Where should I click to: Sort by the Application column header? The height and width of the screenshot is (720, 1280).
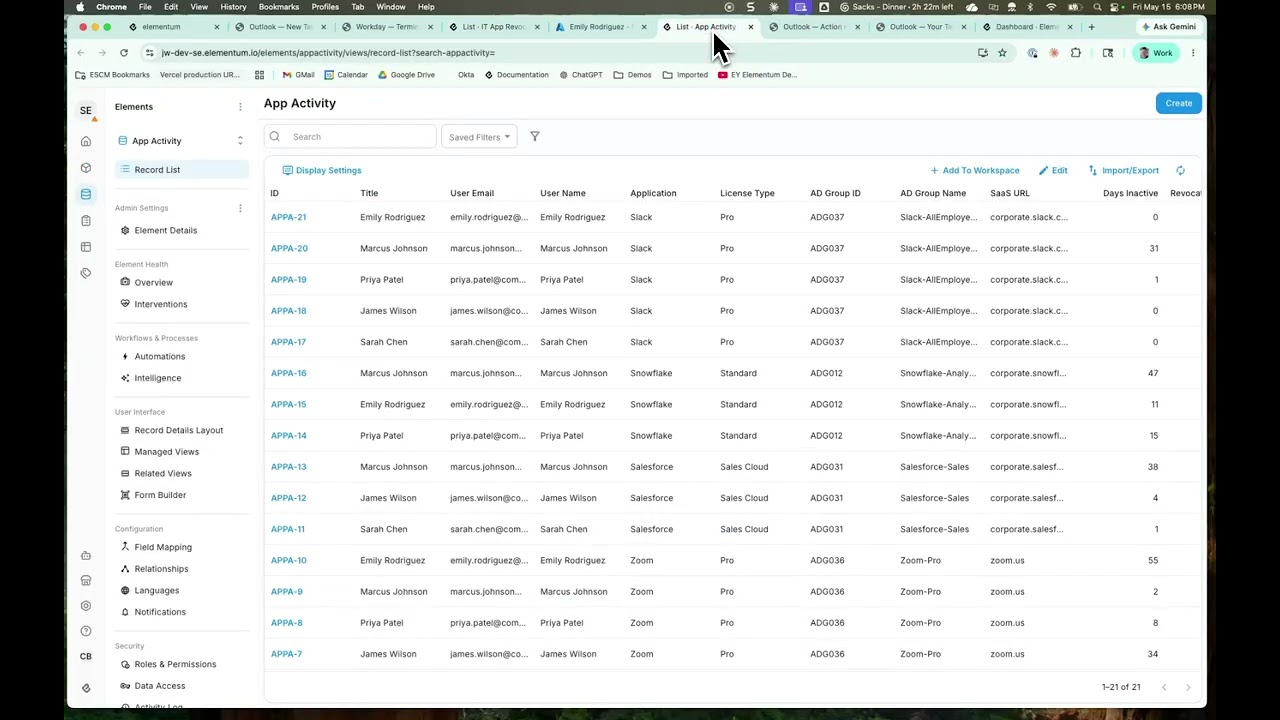[x=653, y=193]
